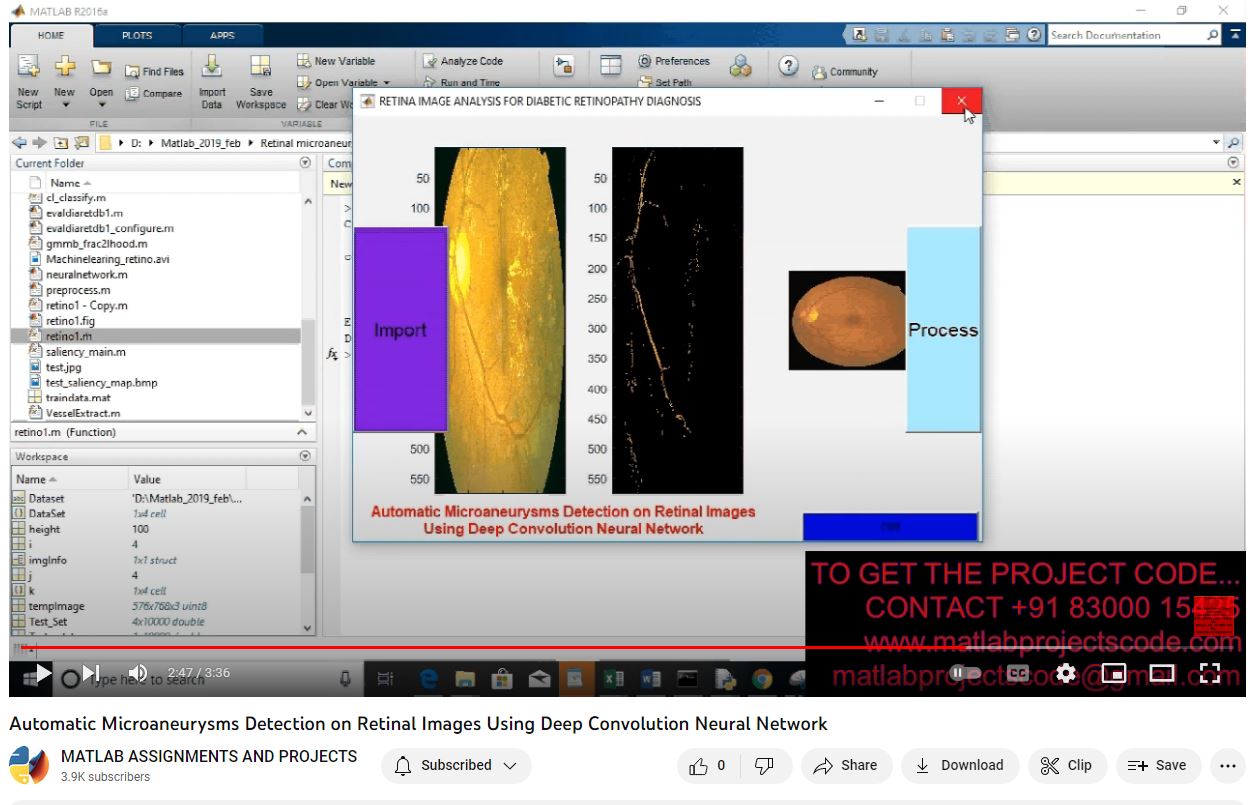Viewport: 1259px width, 805px height.
Task: Switch to the APPS ribbon tab
Action: [222, 36]
